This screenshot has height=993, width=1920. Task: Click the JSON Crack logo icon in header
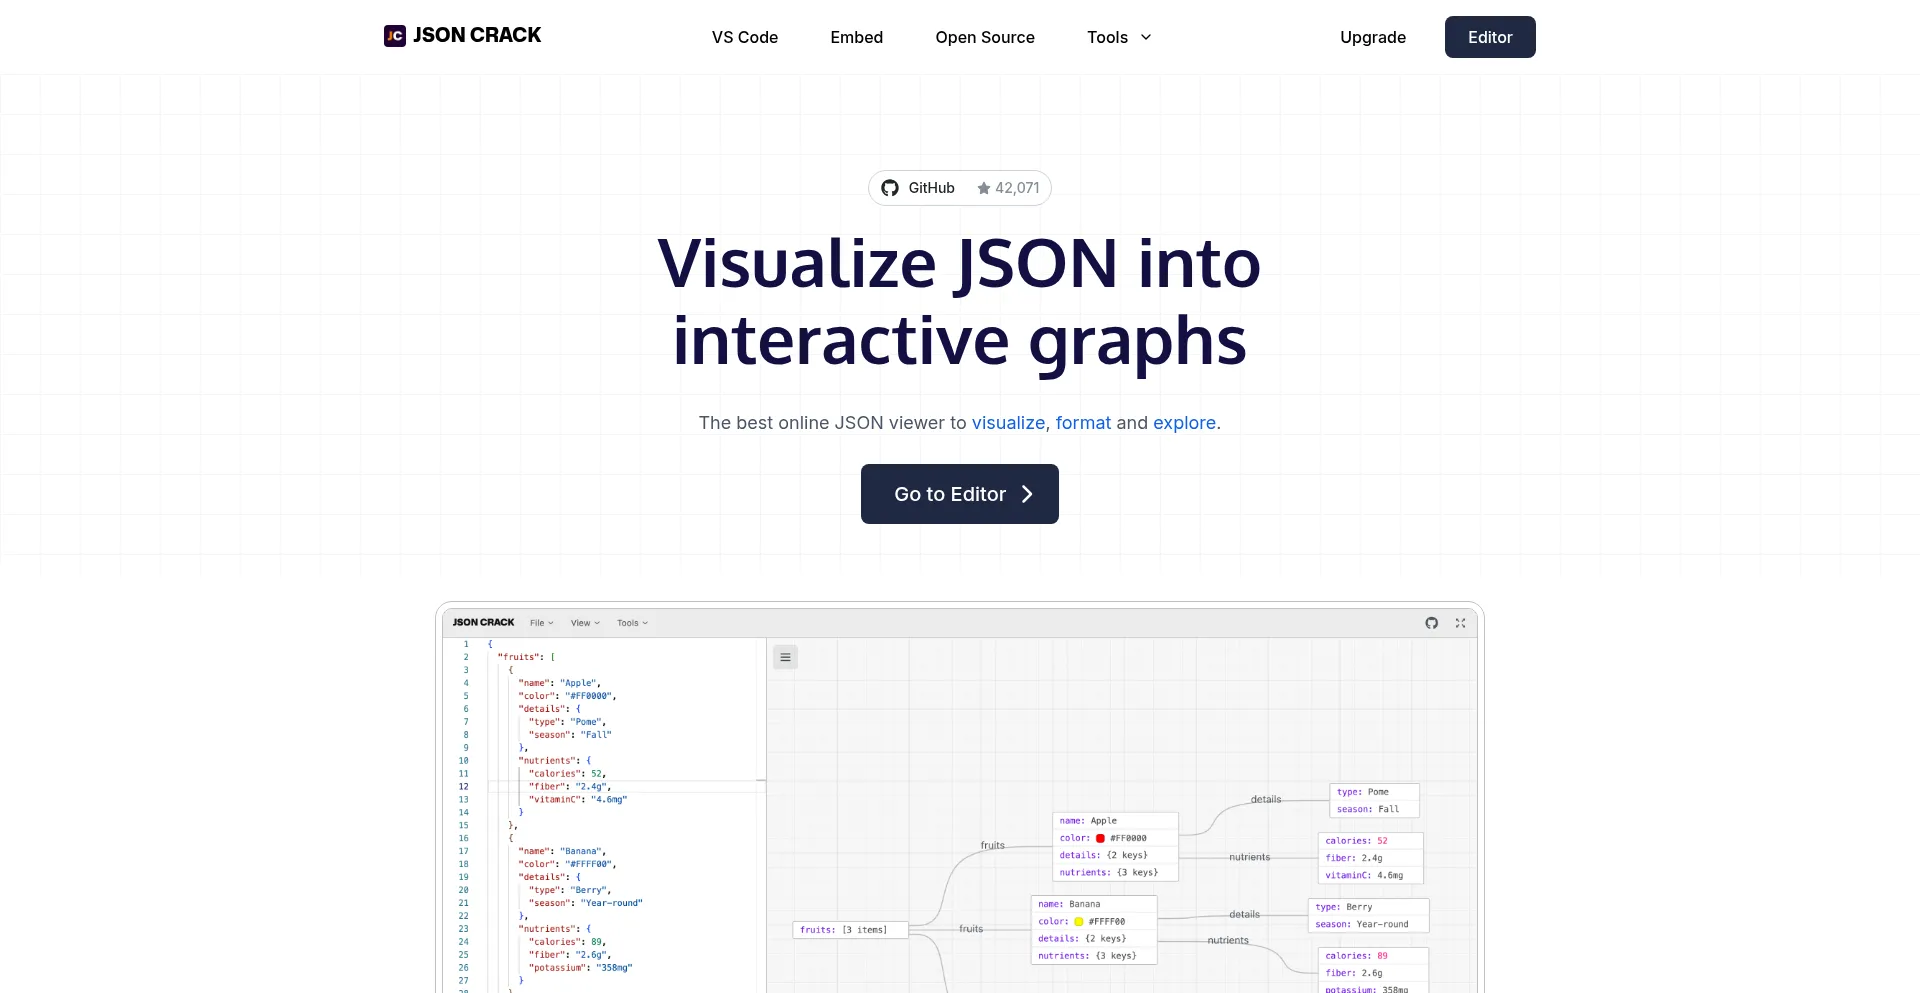coord(393,36)
